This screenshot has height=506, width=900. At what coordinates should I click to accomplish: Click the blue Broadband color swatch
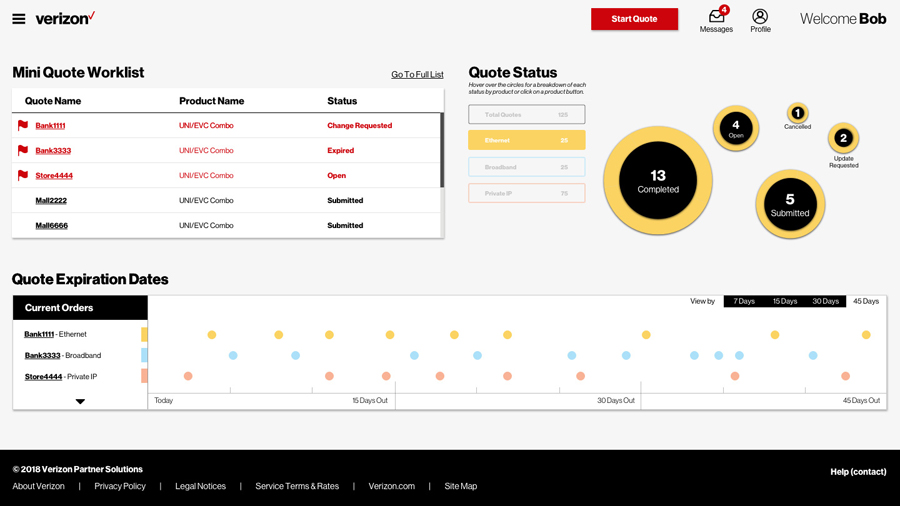(x=144, y=355)
